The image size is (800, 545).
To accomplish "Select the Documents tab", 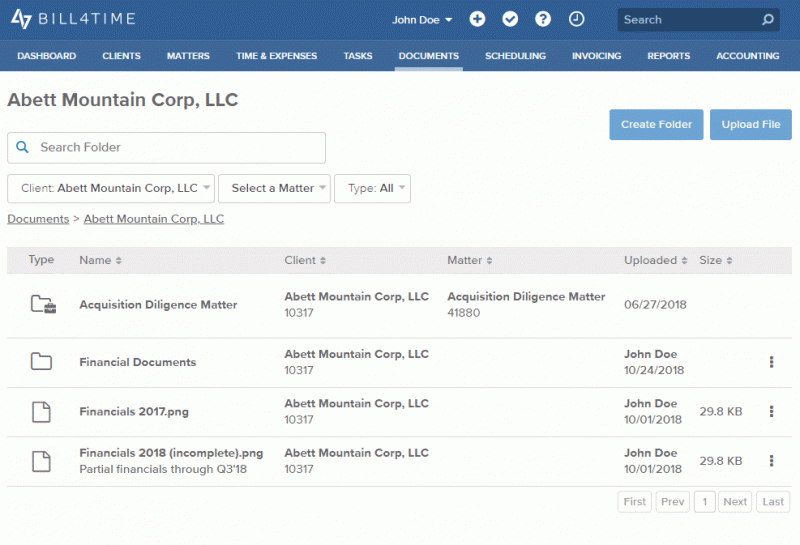I will pyautogui.click(x=429, y=56).
